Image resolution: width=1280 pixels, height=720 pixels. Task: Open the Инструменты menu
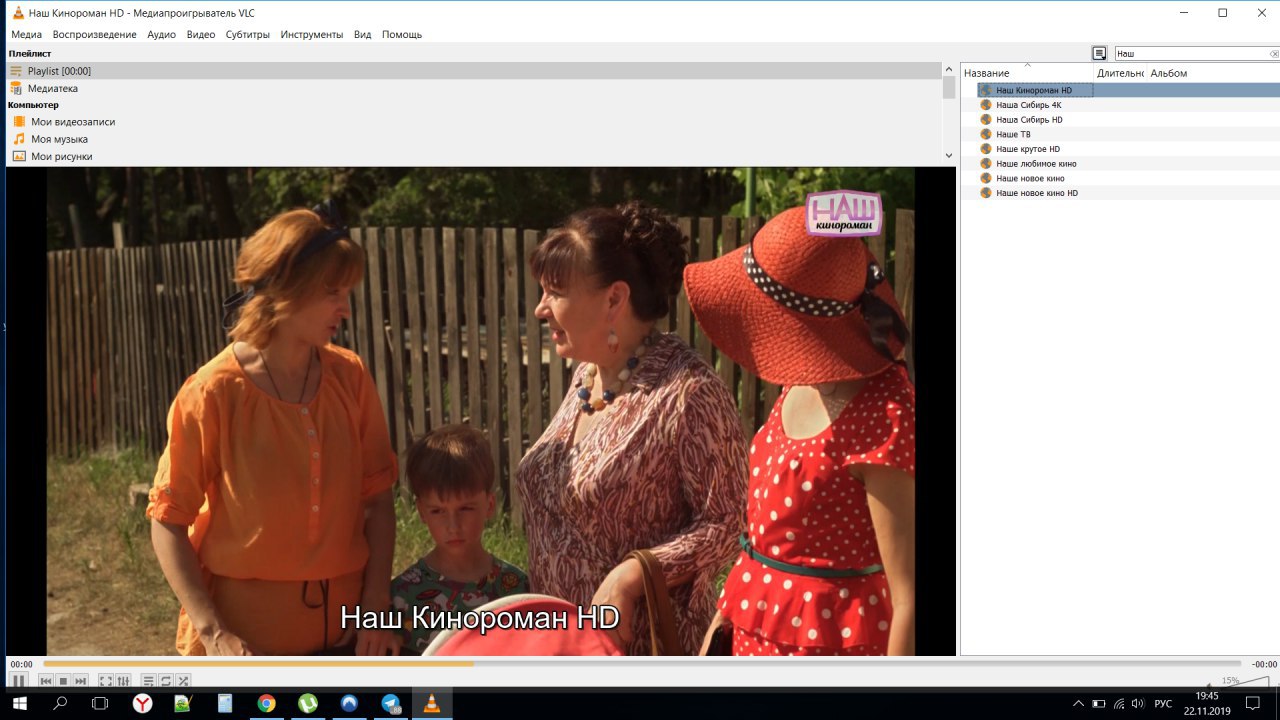point(312,34)
